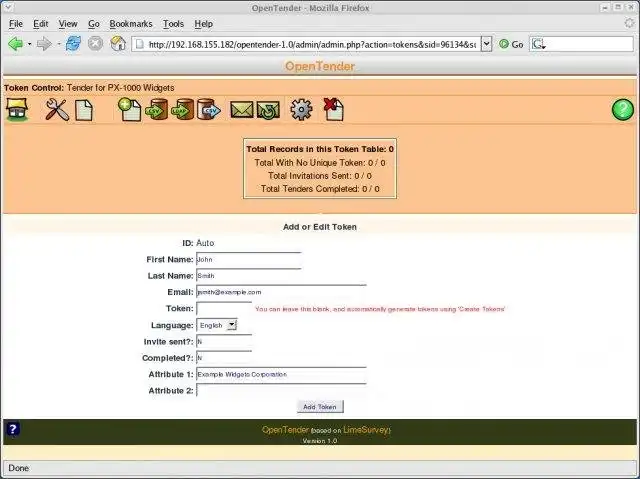Image resolution: width=640 pixels, height=479 pixels.
Task: Expand the URL bar history dropdown
Action: pyautogui.click(x=486, y=44)
